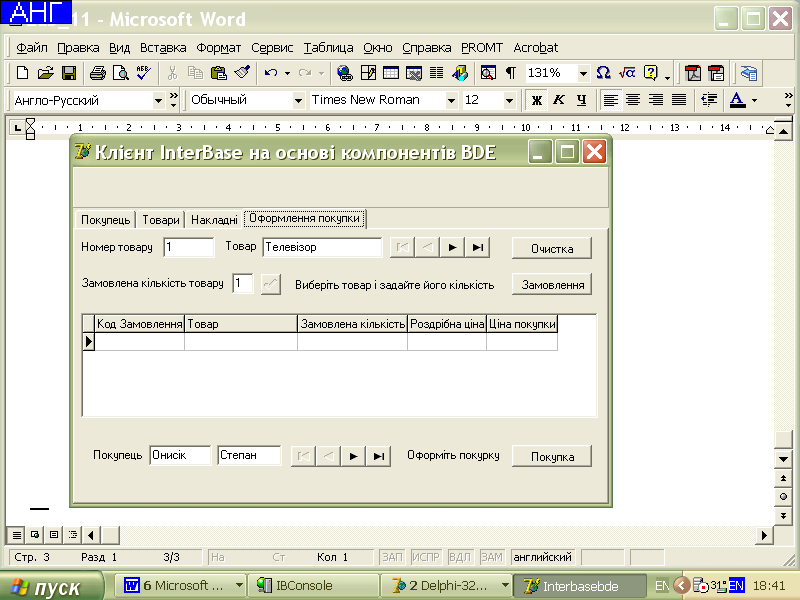Click the Очистка button

(552, 248)
